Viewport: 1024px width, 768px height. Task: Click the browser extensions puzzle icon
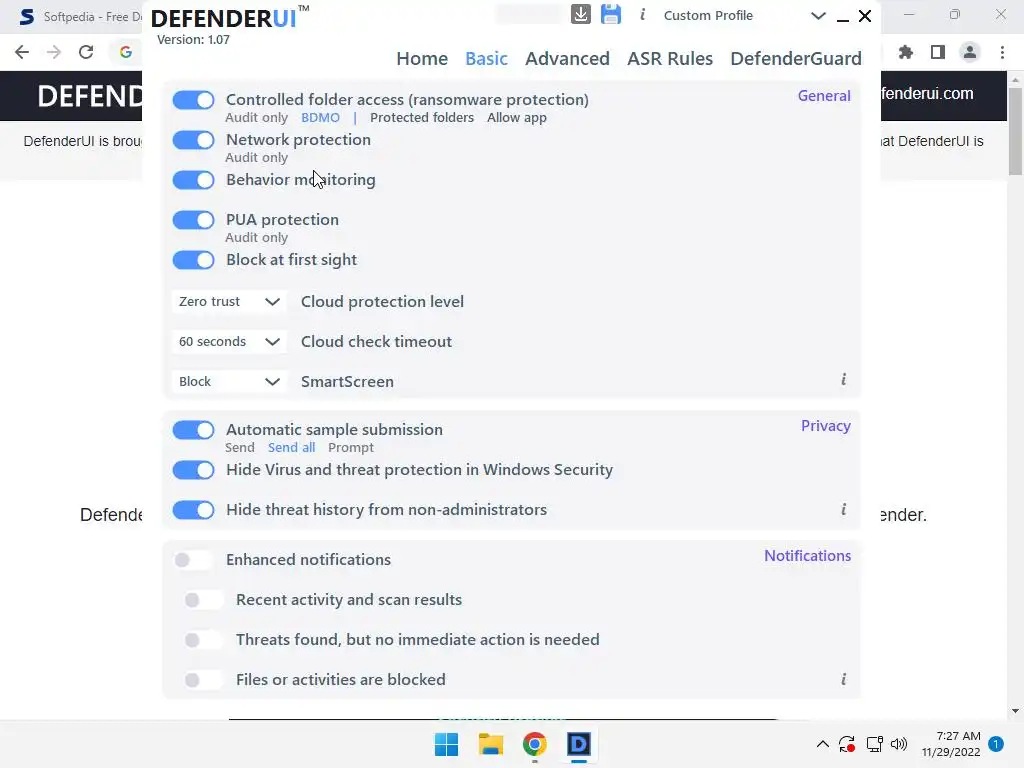(x=905, y=52)
